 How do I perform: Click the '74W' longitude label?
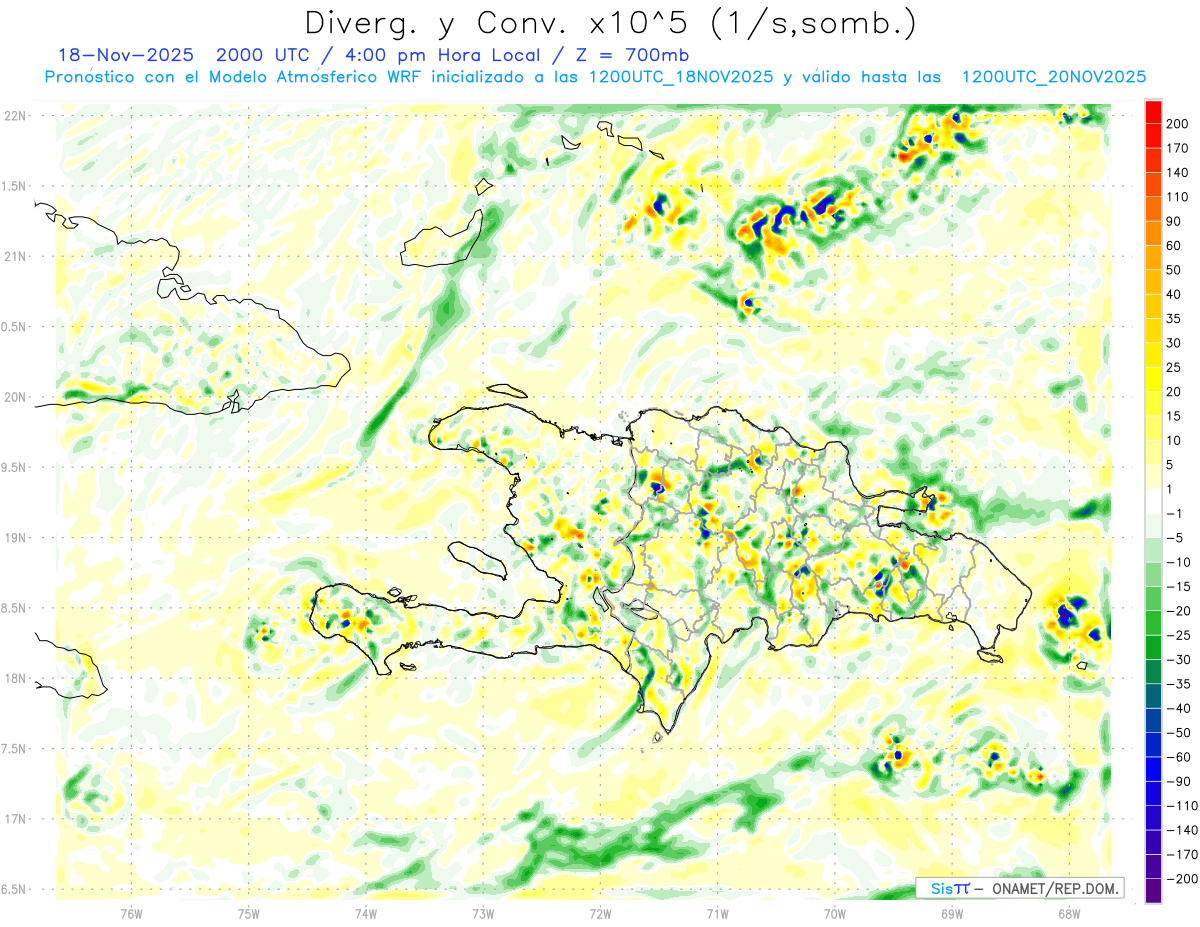click(x=366, y=914)
